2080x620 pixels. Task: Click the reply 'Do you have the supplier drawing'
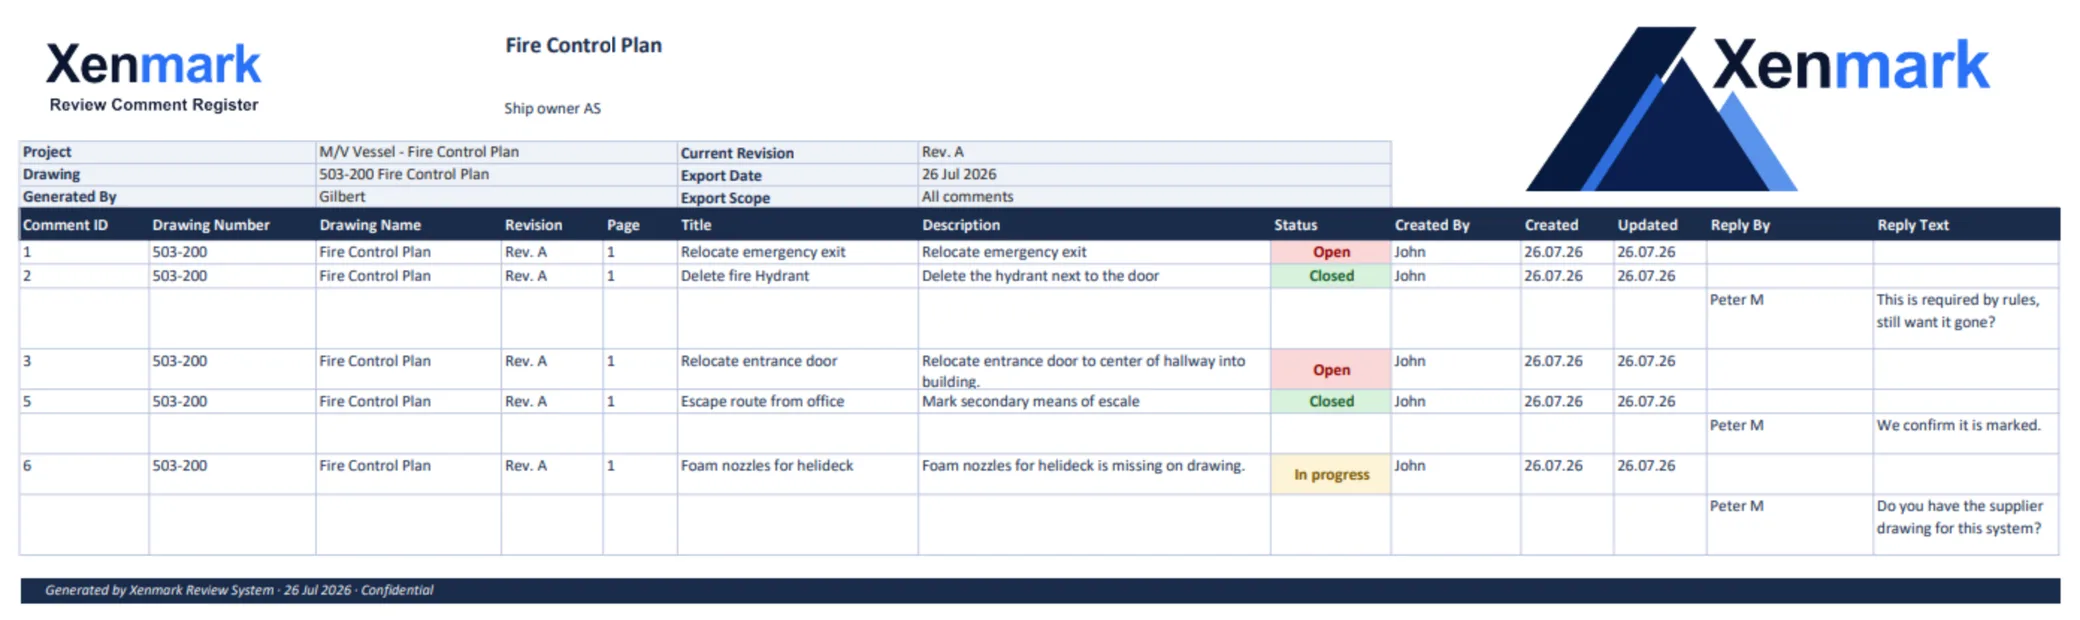coord(1959,517)
